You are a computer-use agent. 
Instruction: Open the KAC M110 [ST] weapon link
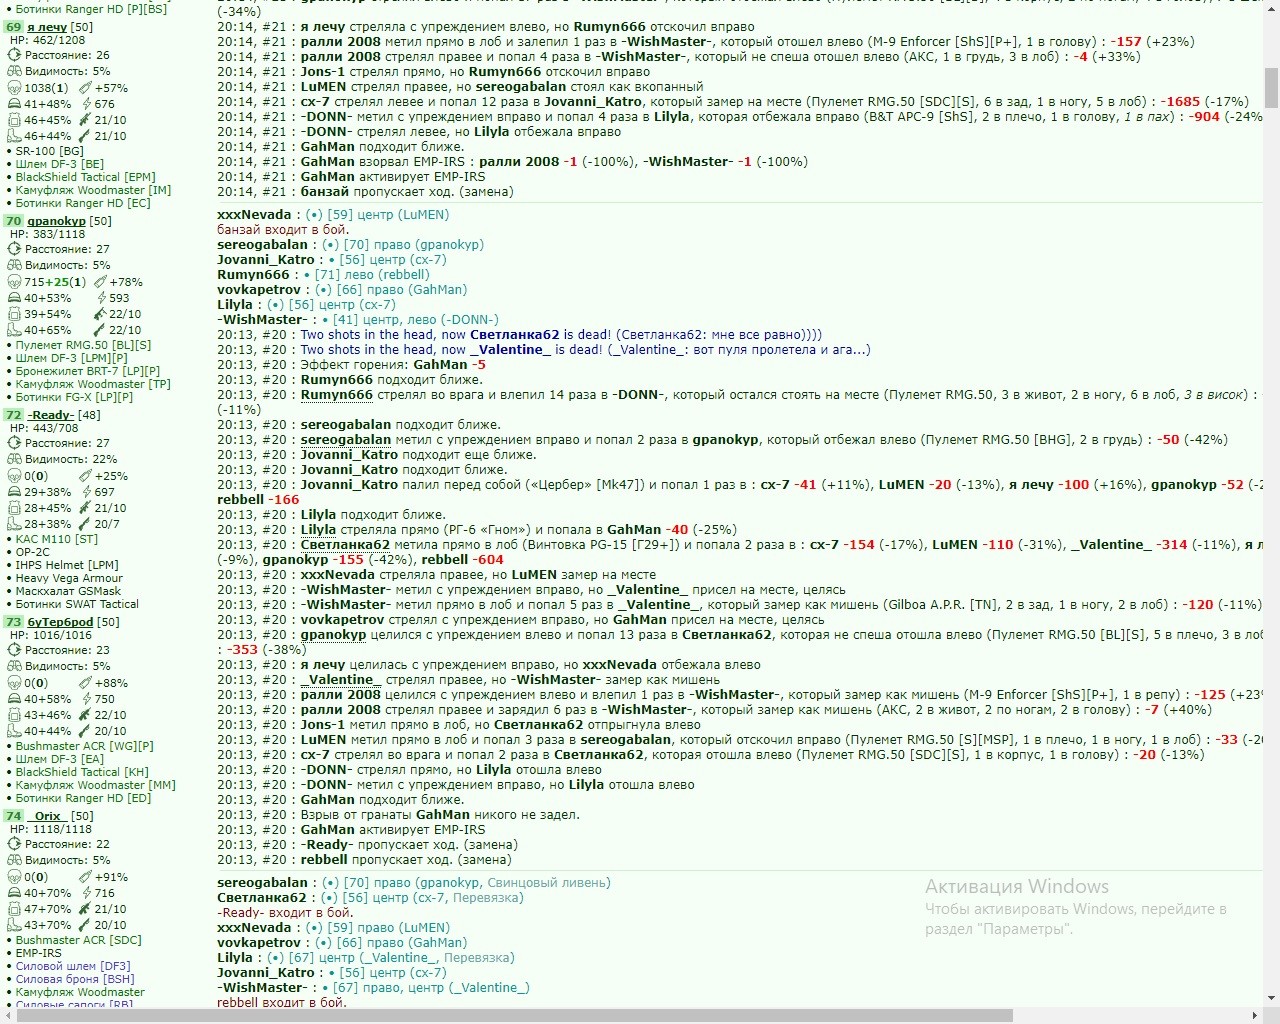point(57,539)
